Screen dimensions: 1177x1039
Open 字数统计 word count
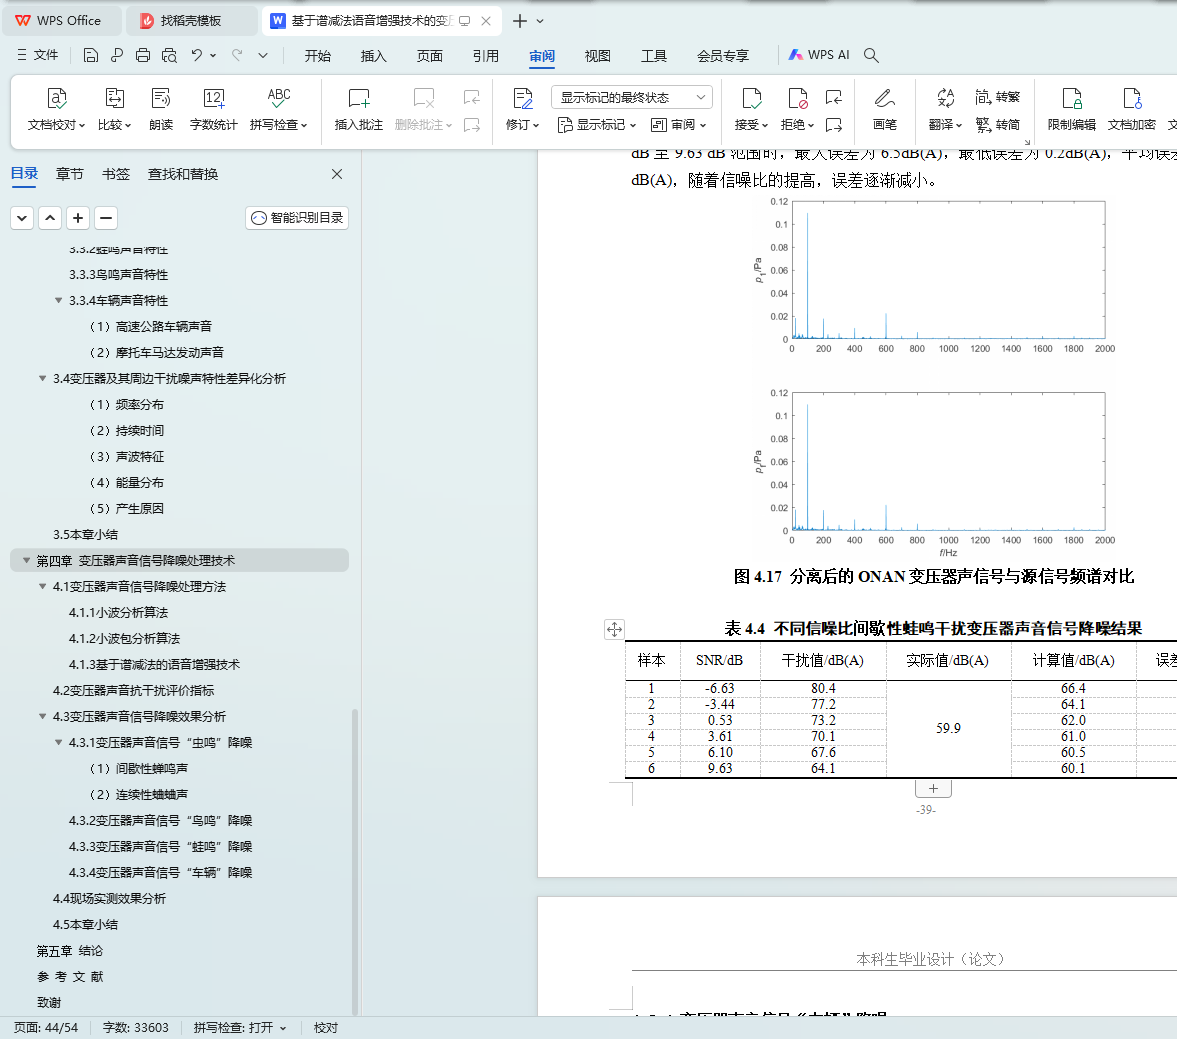[213, 110]
